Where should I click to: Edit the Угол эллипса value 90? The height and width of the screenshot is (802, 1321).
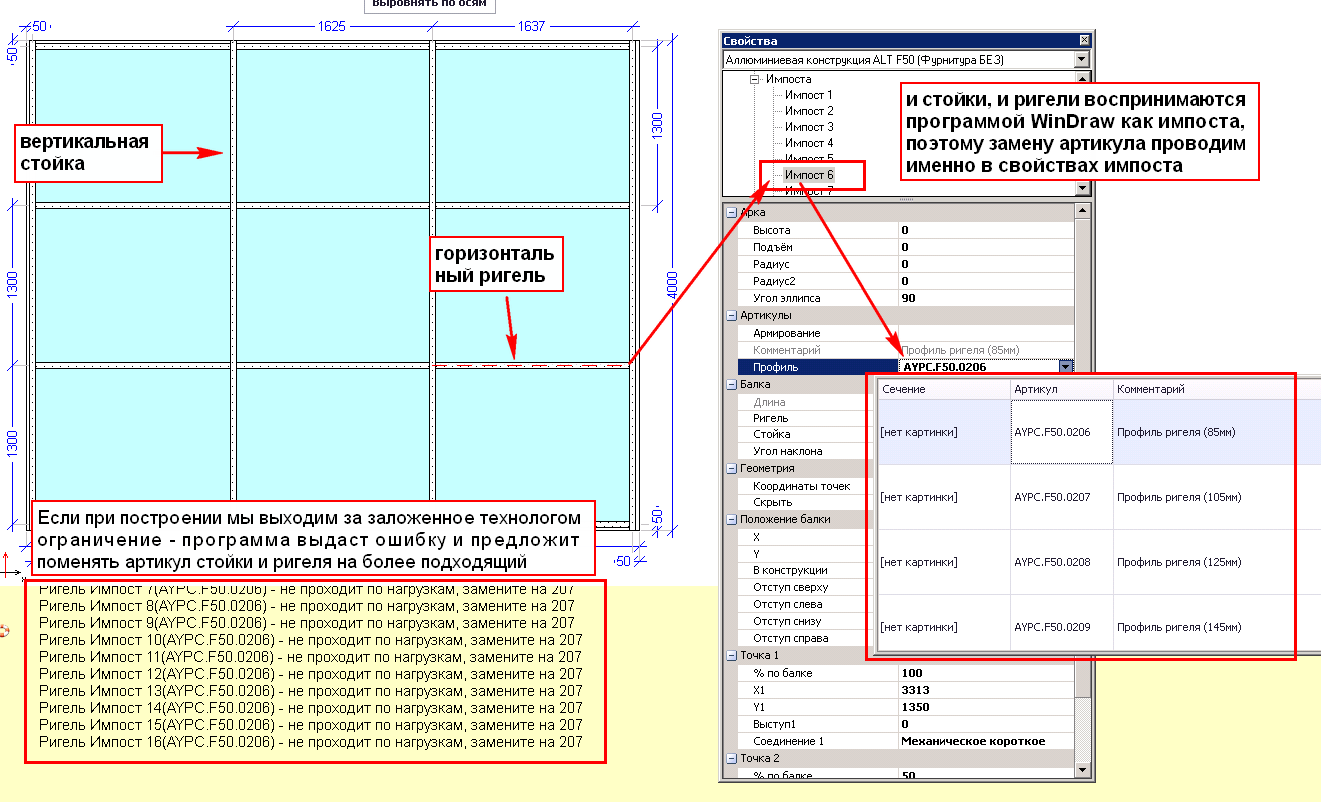[986, 298]
